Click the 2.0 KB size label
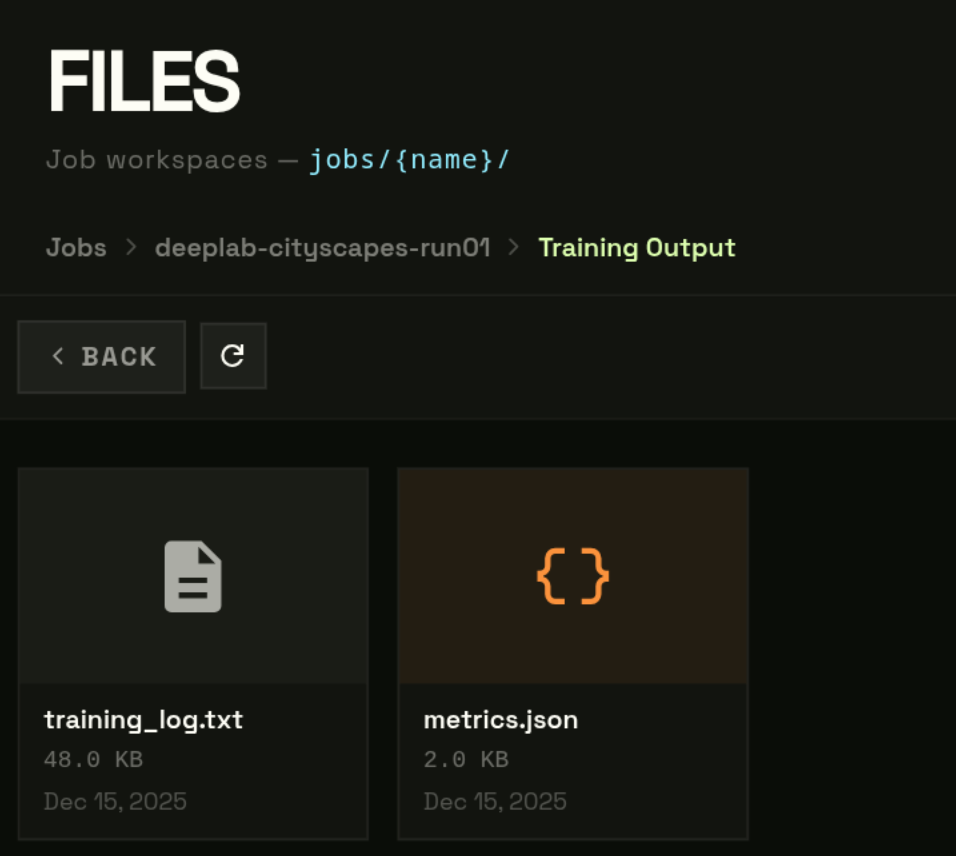This screenshot has height=856, width=956. tap(466, 760)
